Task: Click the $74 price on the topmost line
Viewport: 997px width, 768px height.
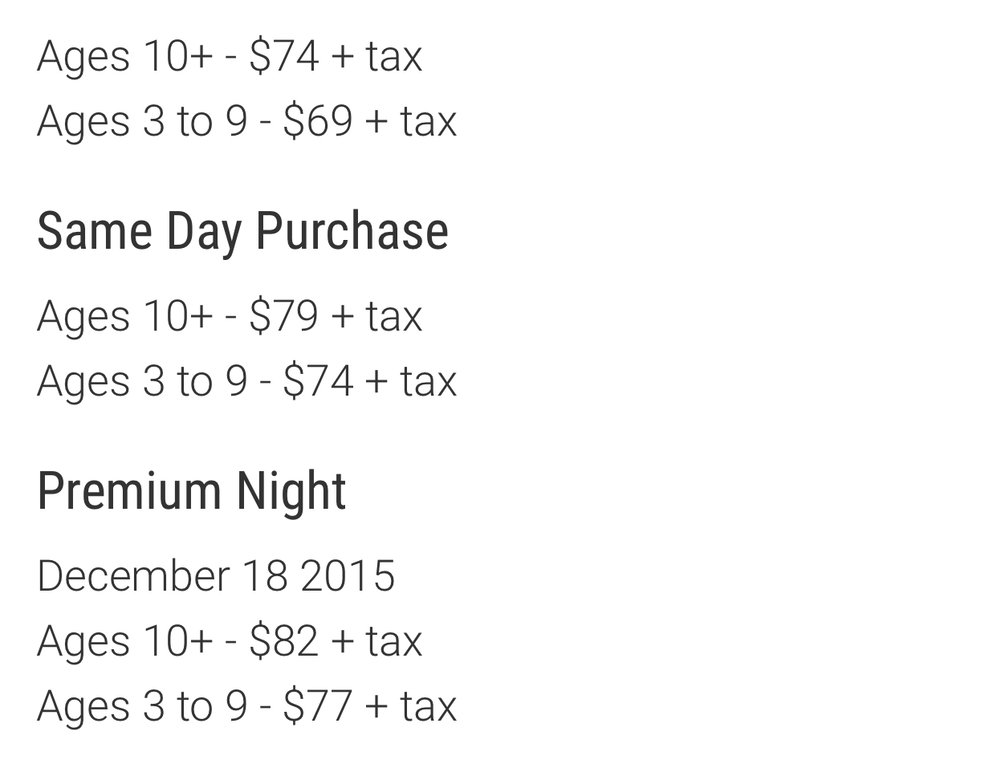Action: point(284,57)
